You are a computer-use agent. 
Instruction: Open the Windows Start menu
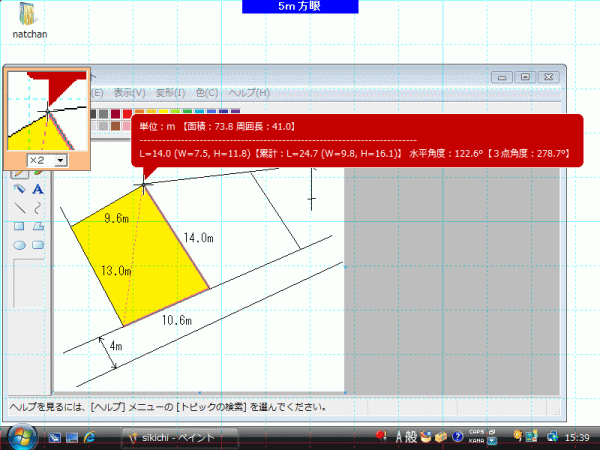[20, 436]
